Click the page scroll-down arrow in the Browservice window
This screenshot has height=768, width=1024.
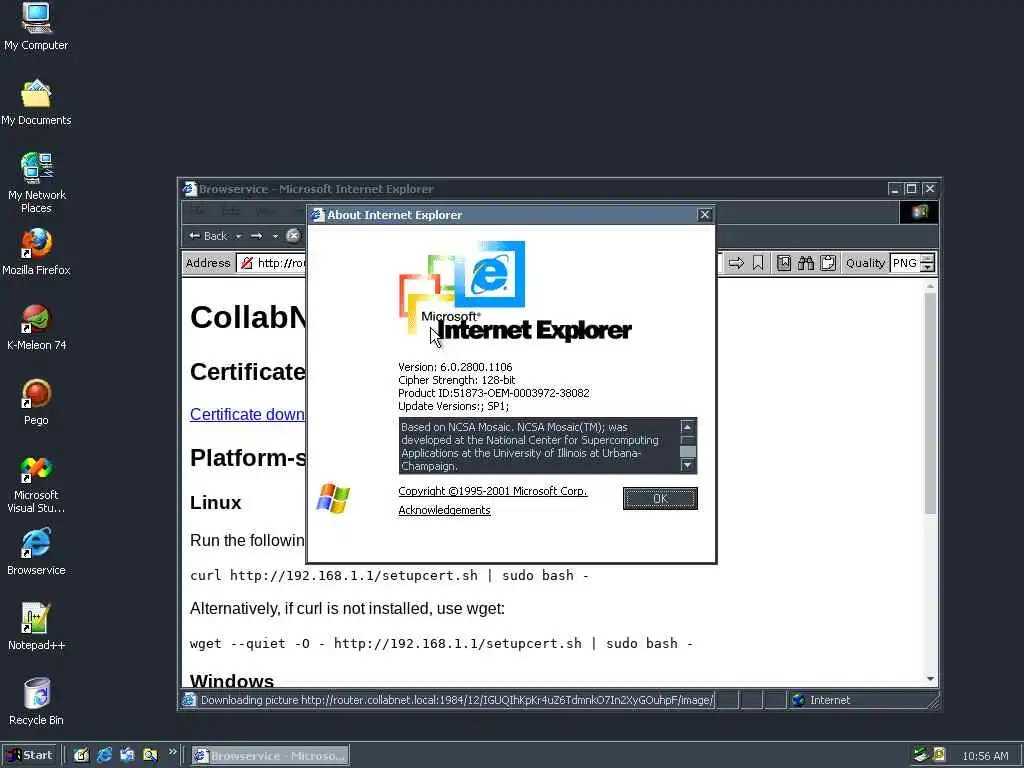pyautogui.click(x=930, y=679)
